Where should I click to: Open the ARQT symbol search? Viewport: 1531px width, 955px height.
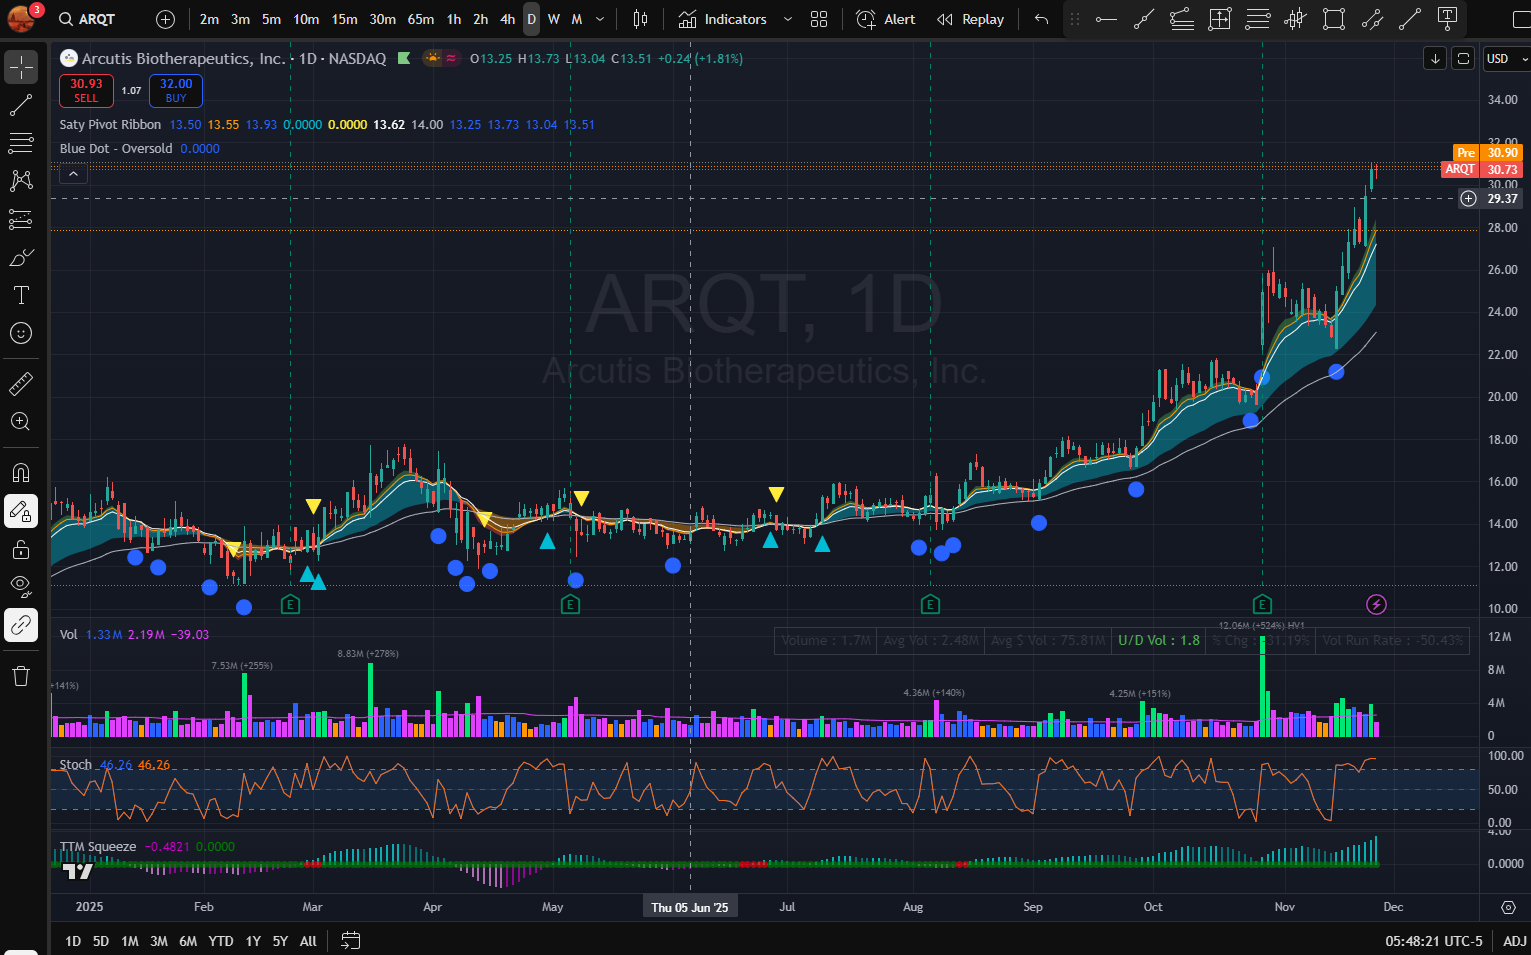coord(87,19)
